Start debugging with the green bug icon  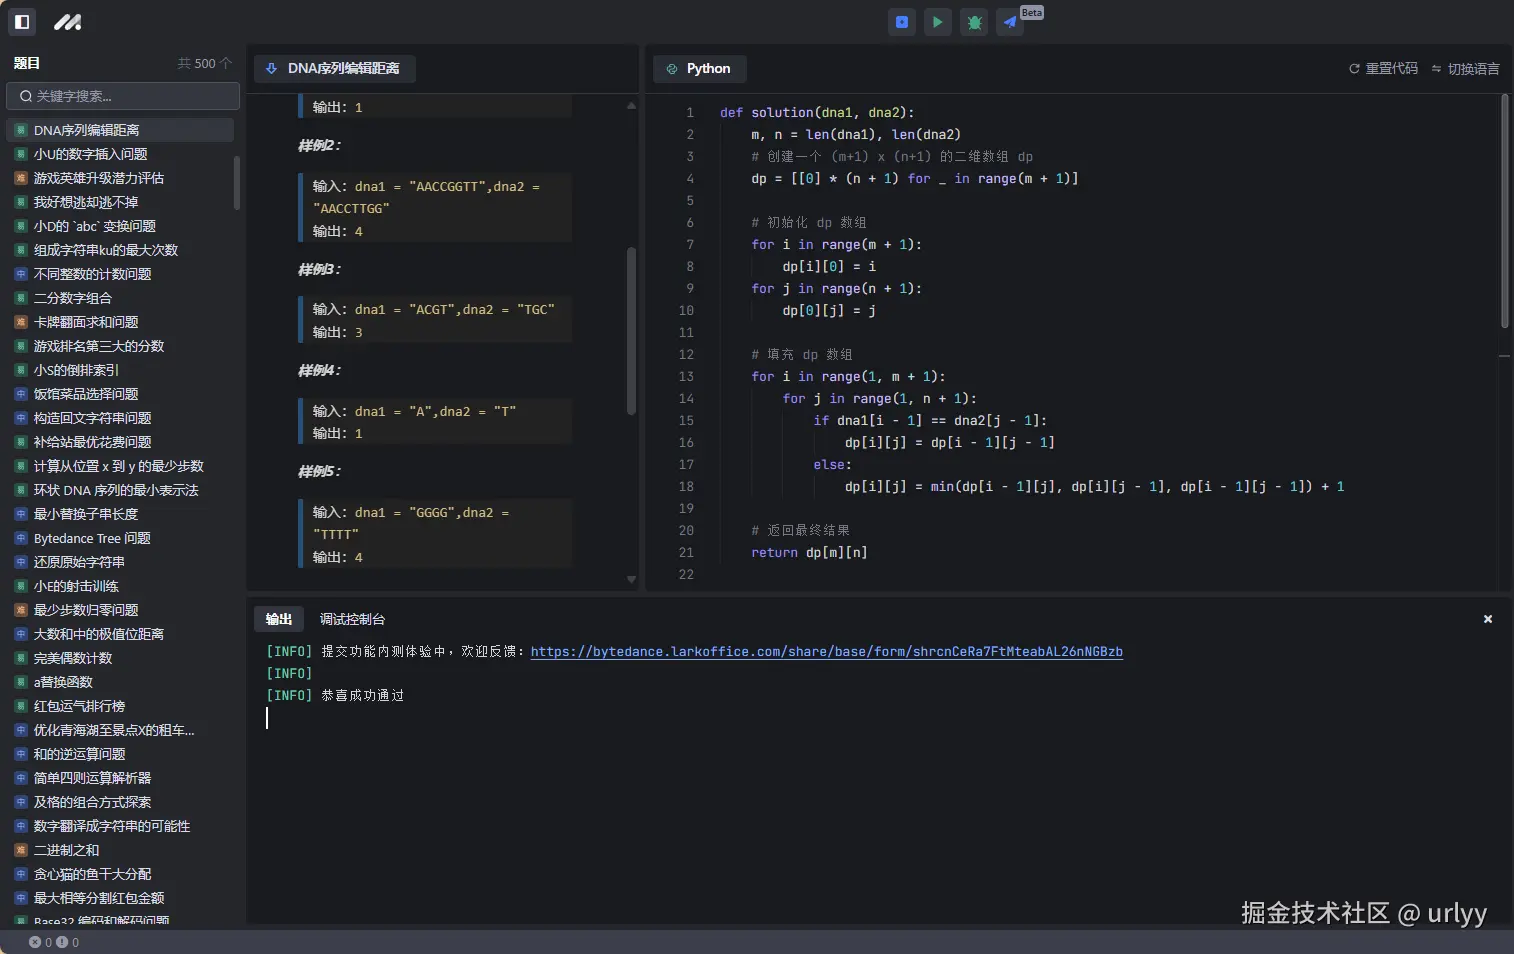point(974,22)
